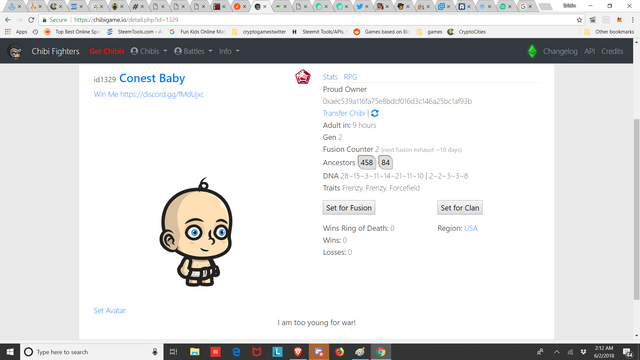
Task: Open the Action Center notifications icon
Action: tap(628, 352)
